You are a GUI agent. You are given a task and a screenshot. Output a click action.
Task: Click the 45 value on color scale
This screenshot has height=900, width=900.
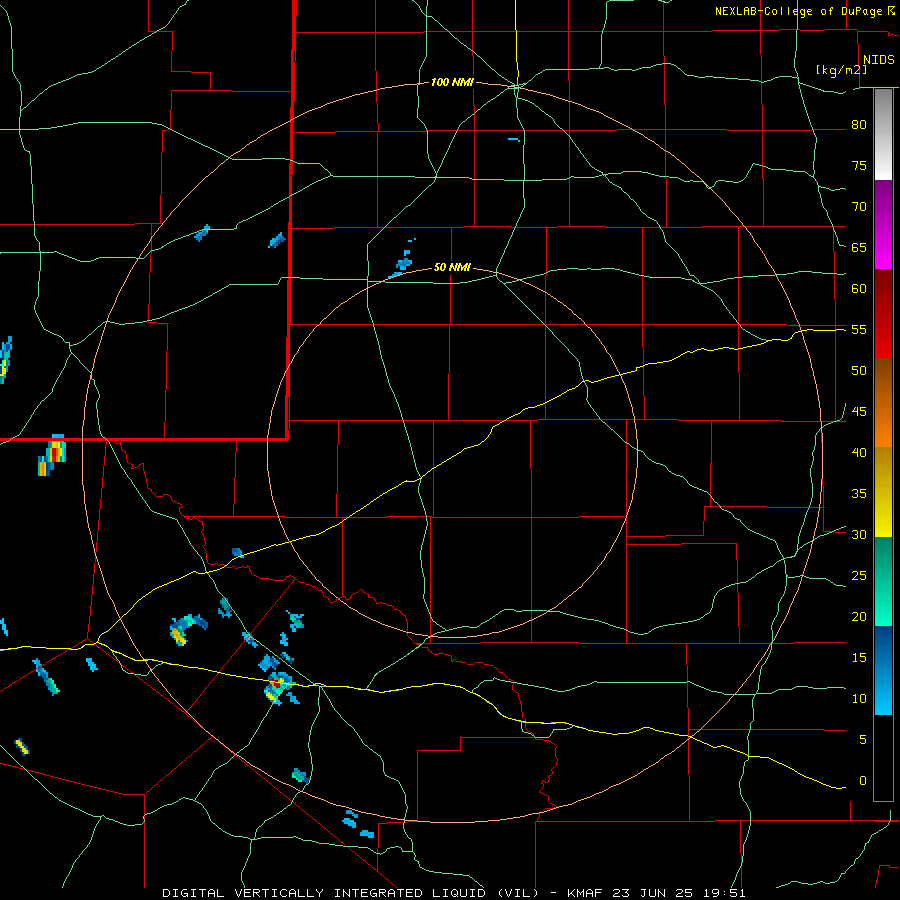coord(859,412)
